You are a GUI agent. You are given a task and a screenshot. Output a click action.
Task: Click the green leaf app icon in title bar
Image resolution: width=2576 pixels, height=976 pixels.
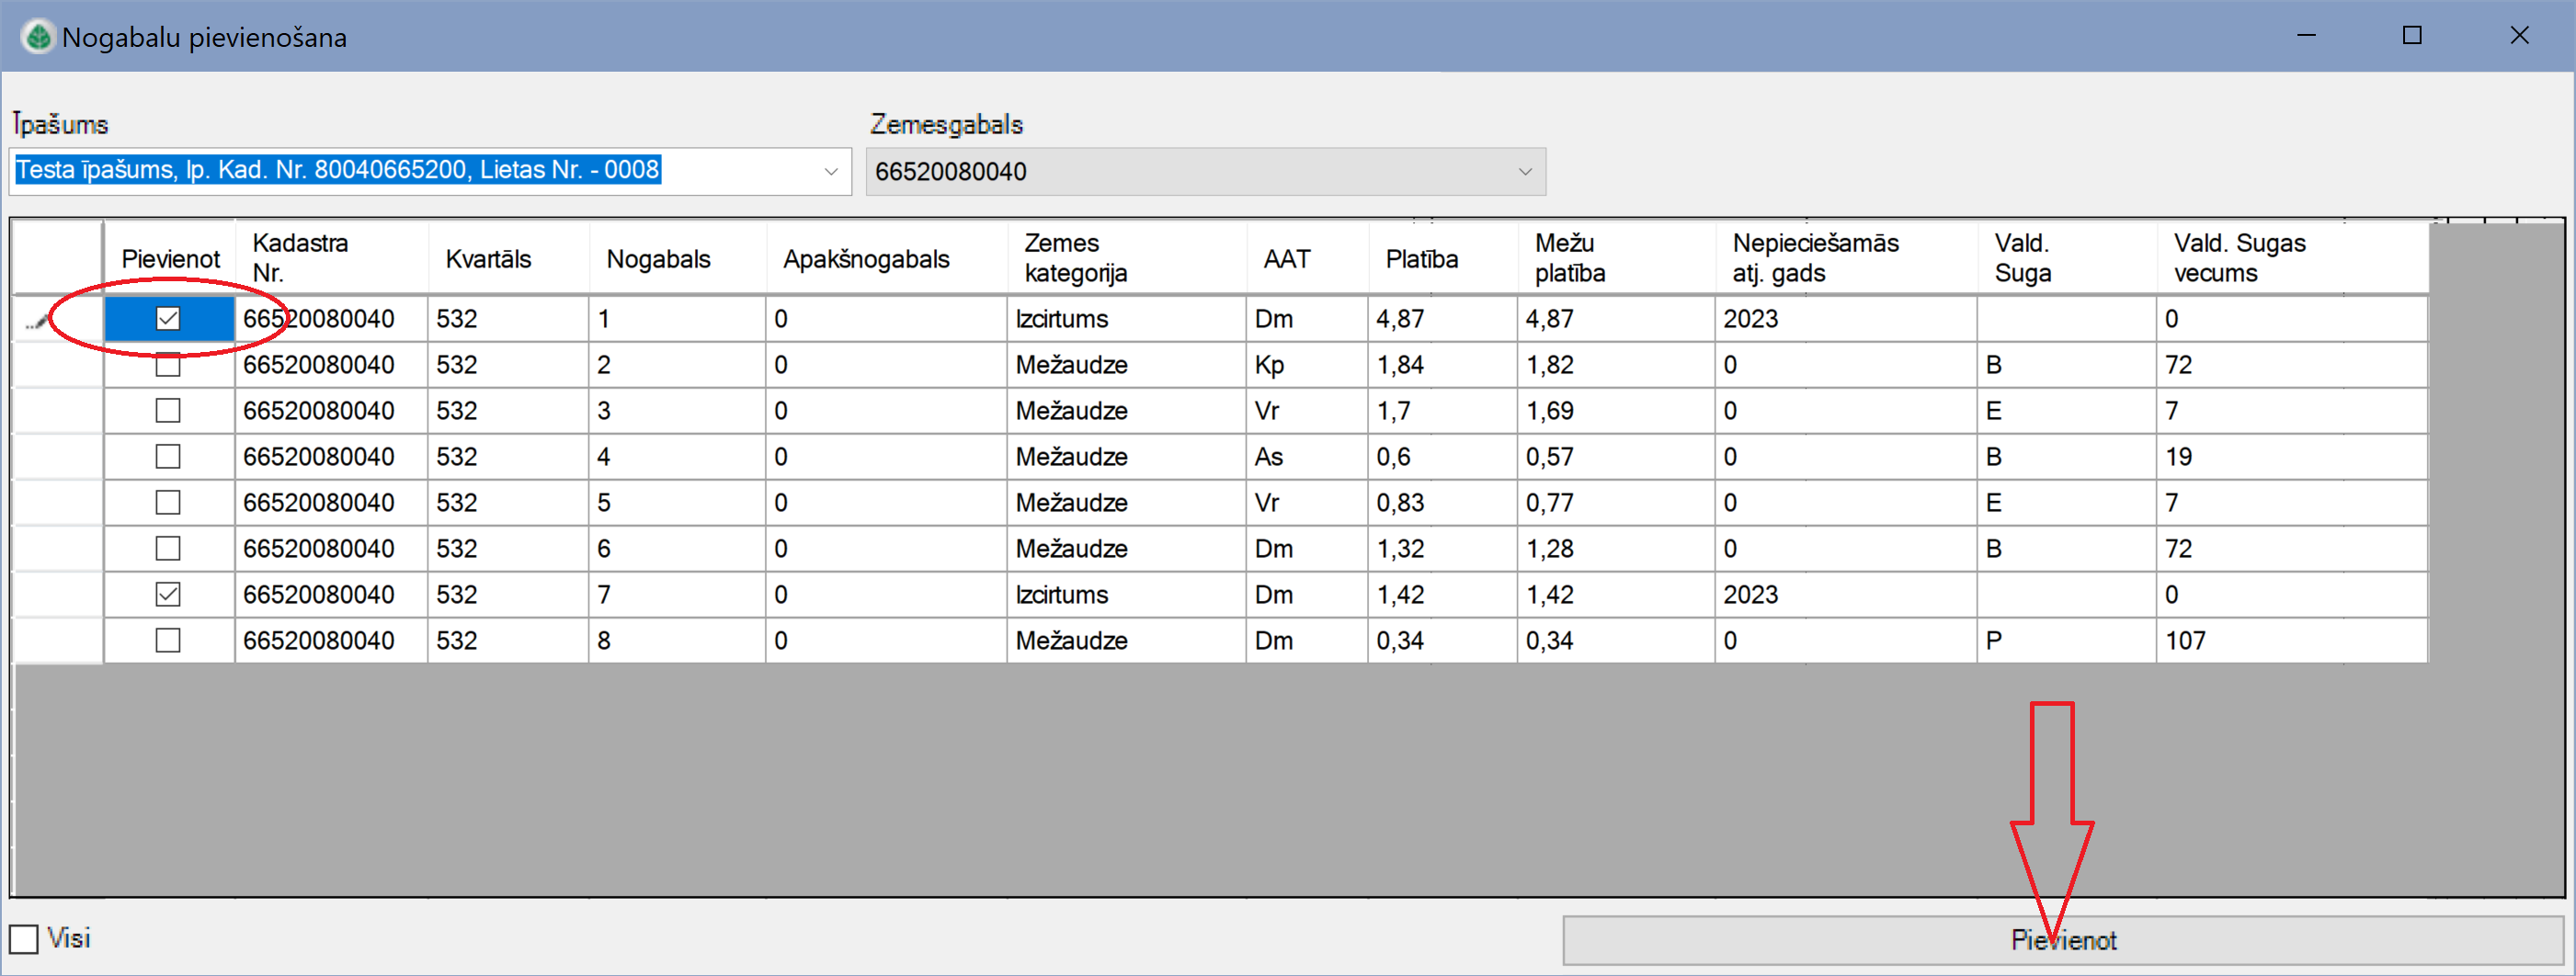[x=38, y=37]
